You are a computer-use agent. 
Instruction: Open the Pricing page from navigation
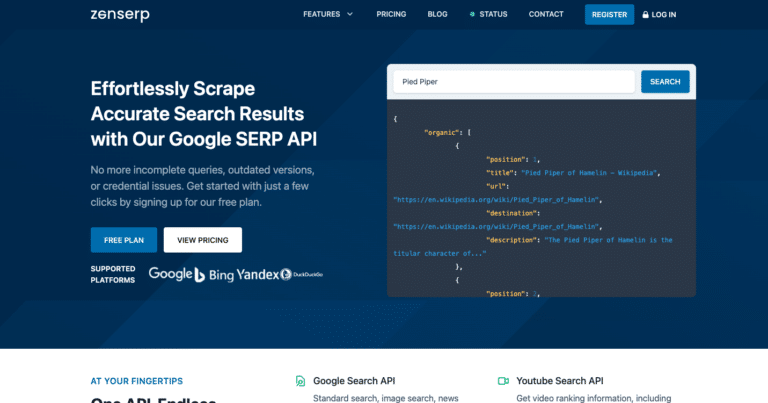(x=391, y=15)
